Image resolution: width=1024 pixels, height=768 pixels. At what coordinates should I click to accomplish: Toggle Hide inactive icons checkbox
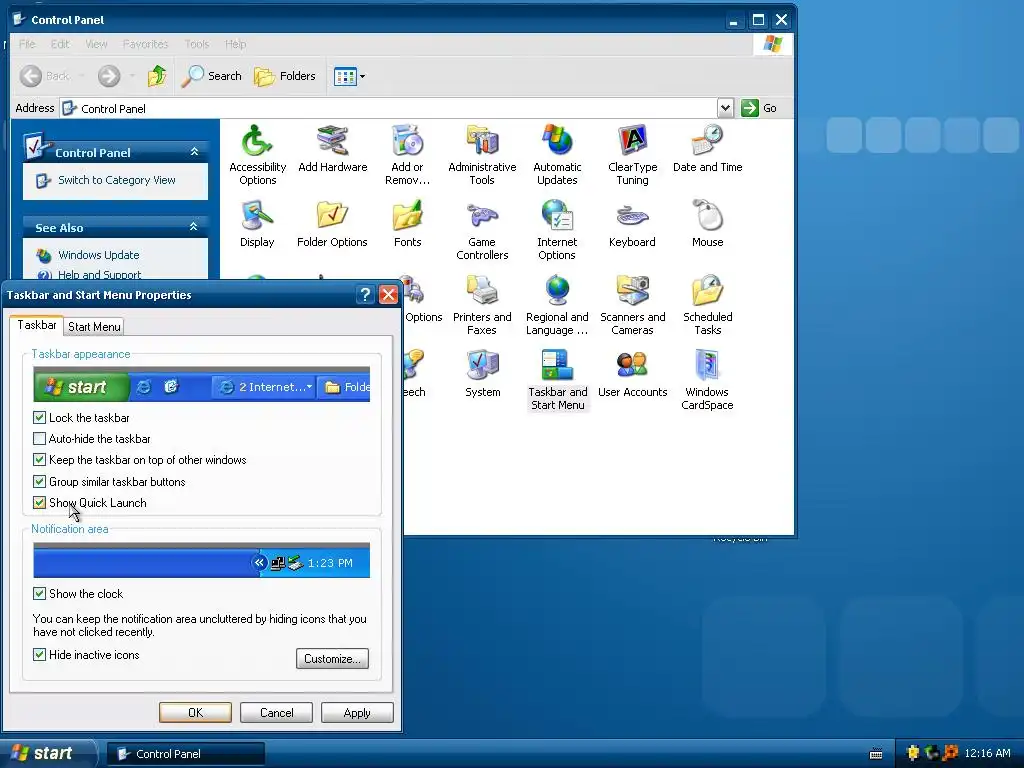pyautogui.click(x=39, y=654)
